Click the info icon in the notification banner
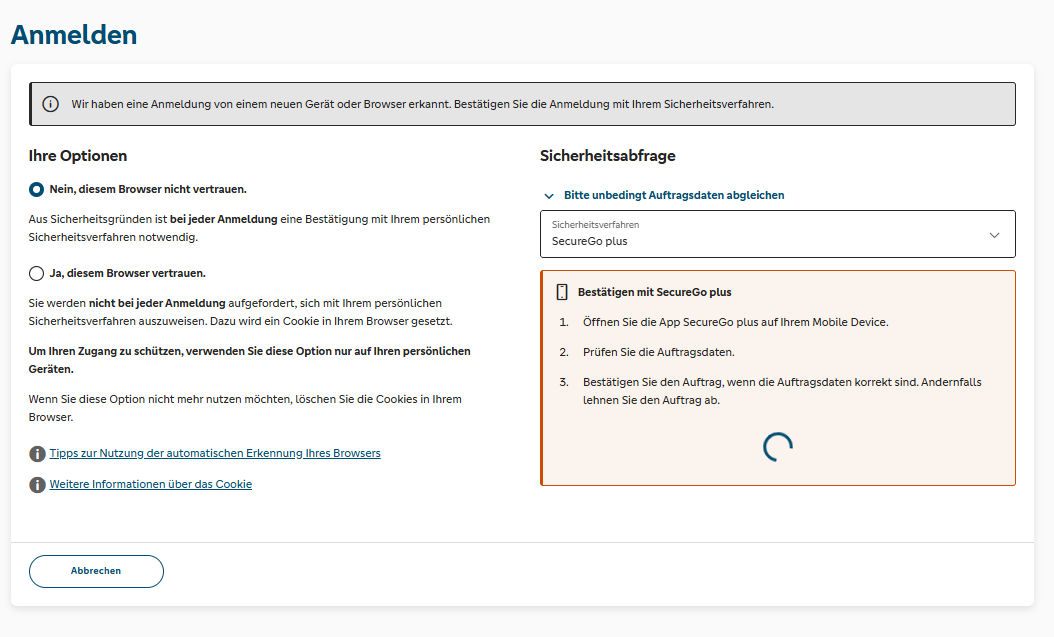The height and width of the screenshot is (637, 1054). click(50, 104)
